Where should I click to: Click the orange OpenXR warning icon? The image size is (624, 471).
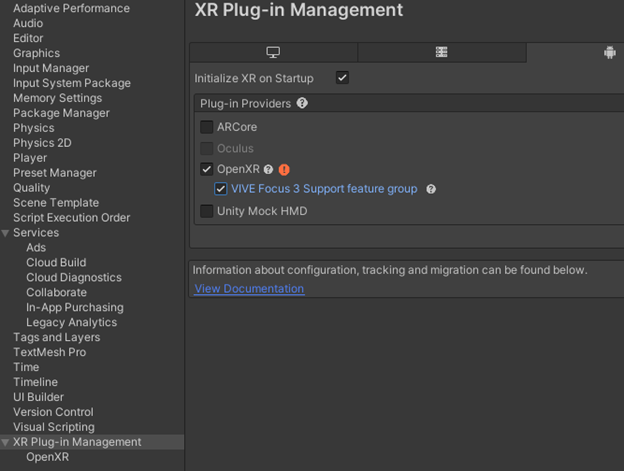tap(284, 170)
